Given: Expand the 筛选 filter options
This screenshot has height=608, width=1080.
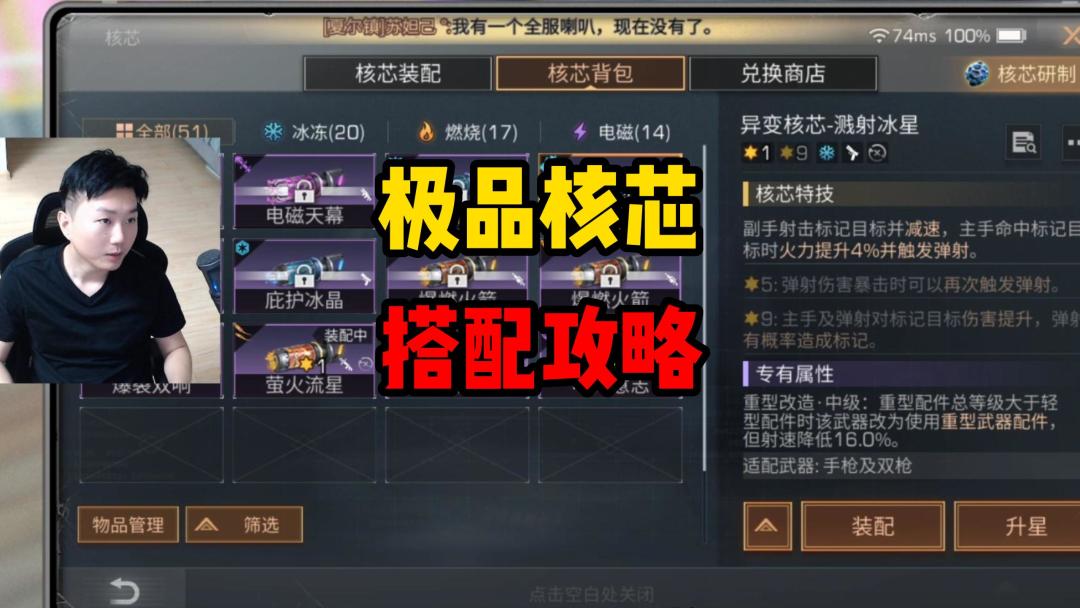Looking at the screenshot, I should click(x=244, y=525).
